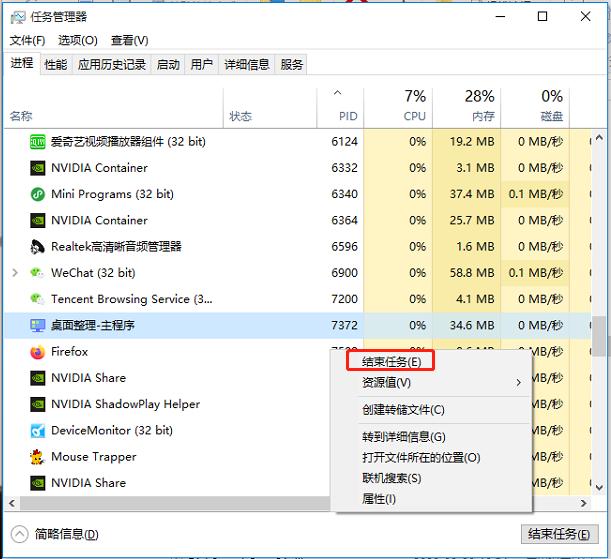Open the 查看(V) menu
The height and width of the screenshot is (559, 611).
[129, 40]
